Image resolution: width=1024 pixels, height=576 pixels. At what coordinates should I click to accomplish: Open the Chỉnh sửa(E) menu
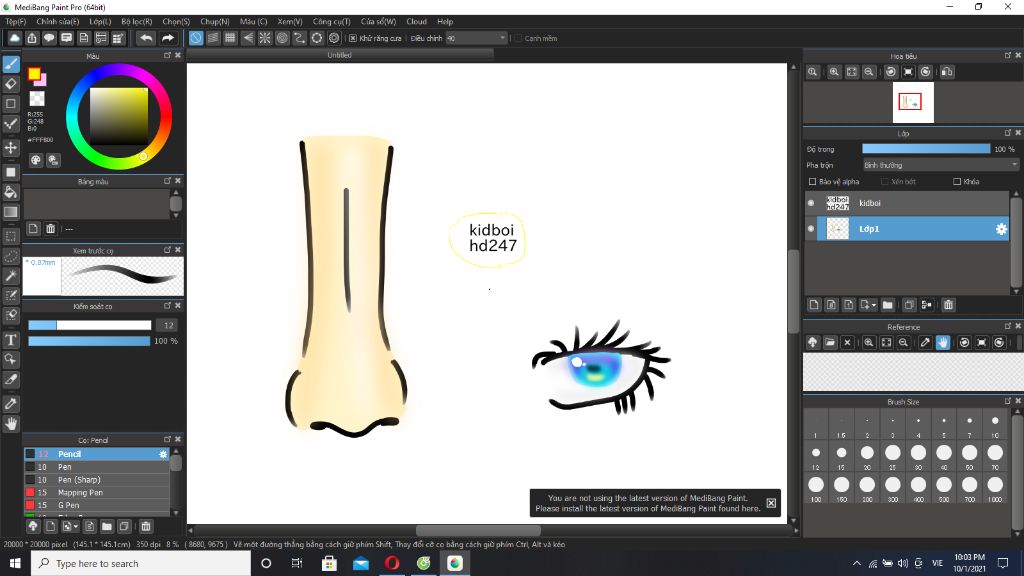pos(57,22)
